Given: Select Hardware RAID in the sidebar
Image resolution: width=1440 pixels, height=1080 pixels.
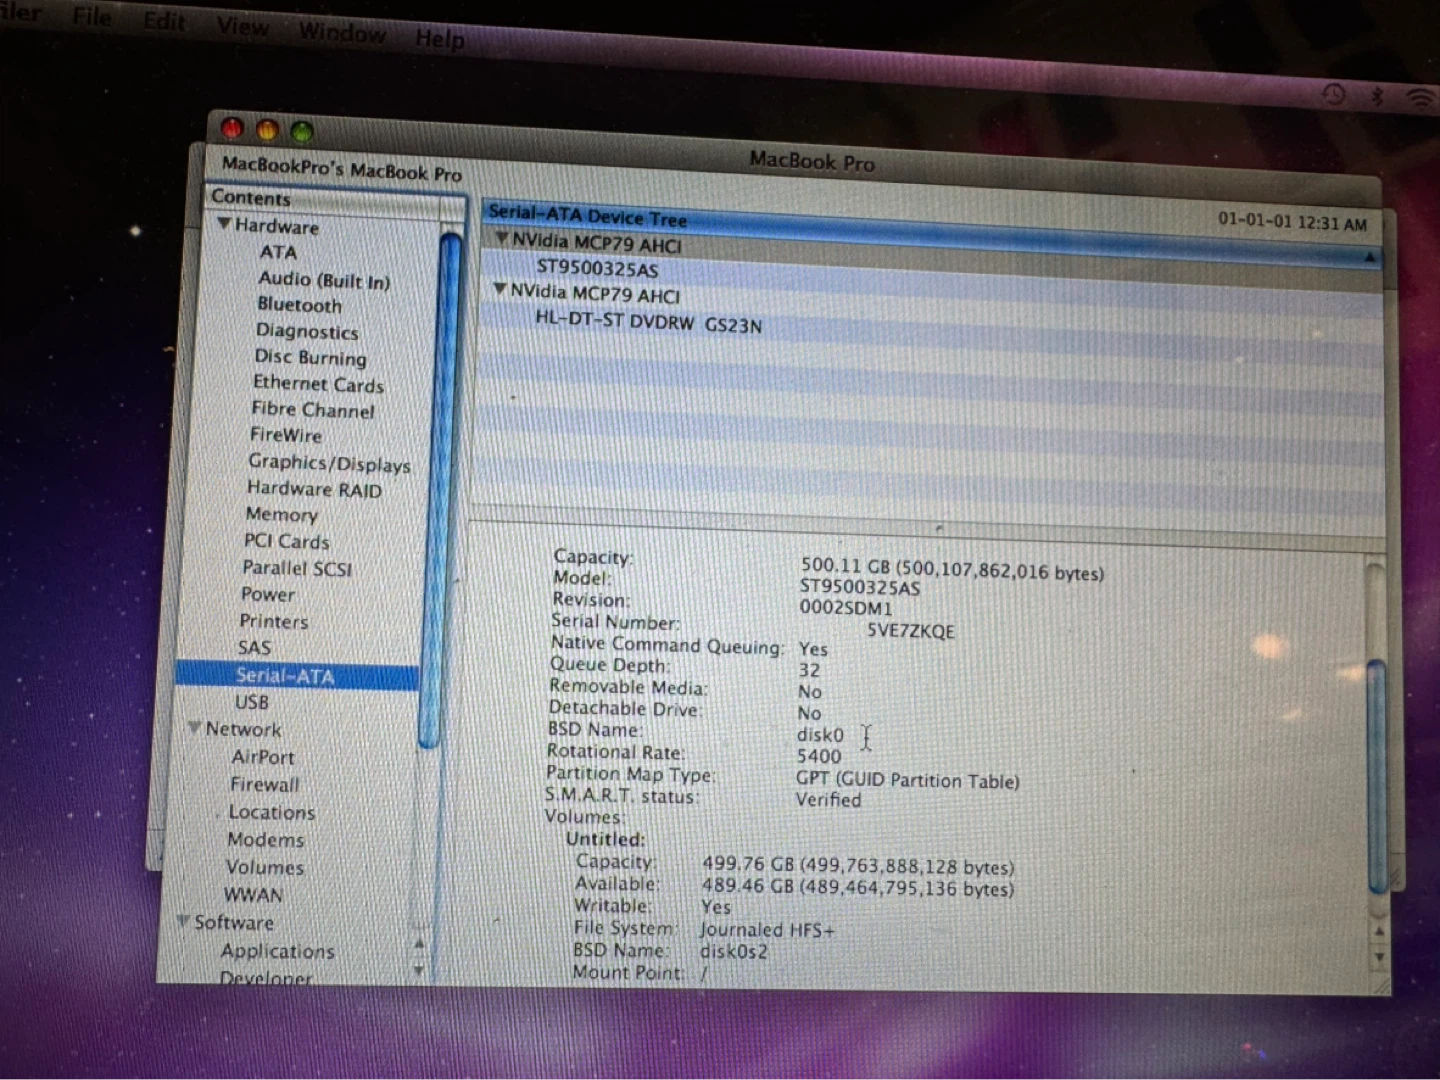Looking at the screenshot, I should (314, 489).
